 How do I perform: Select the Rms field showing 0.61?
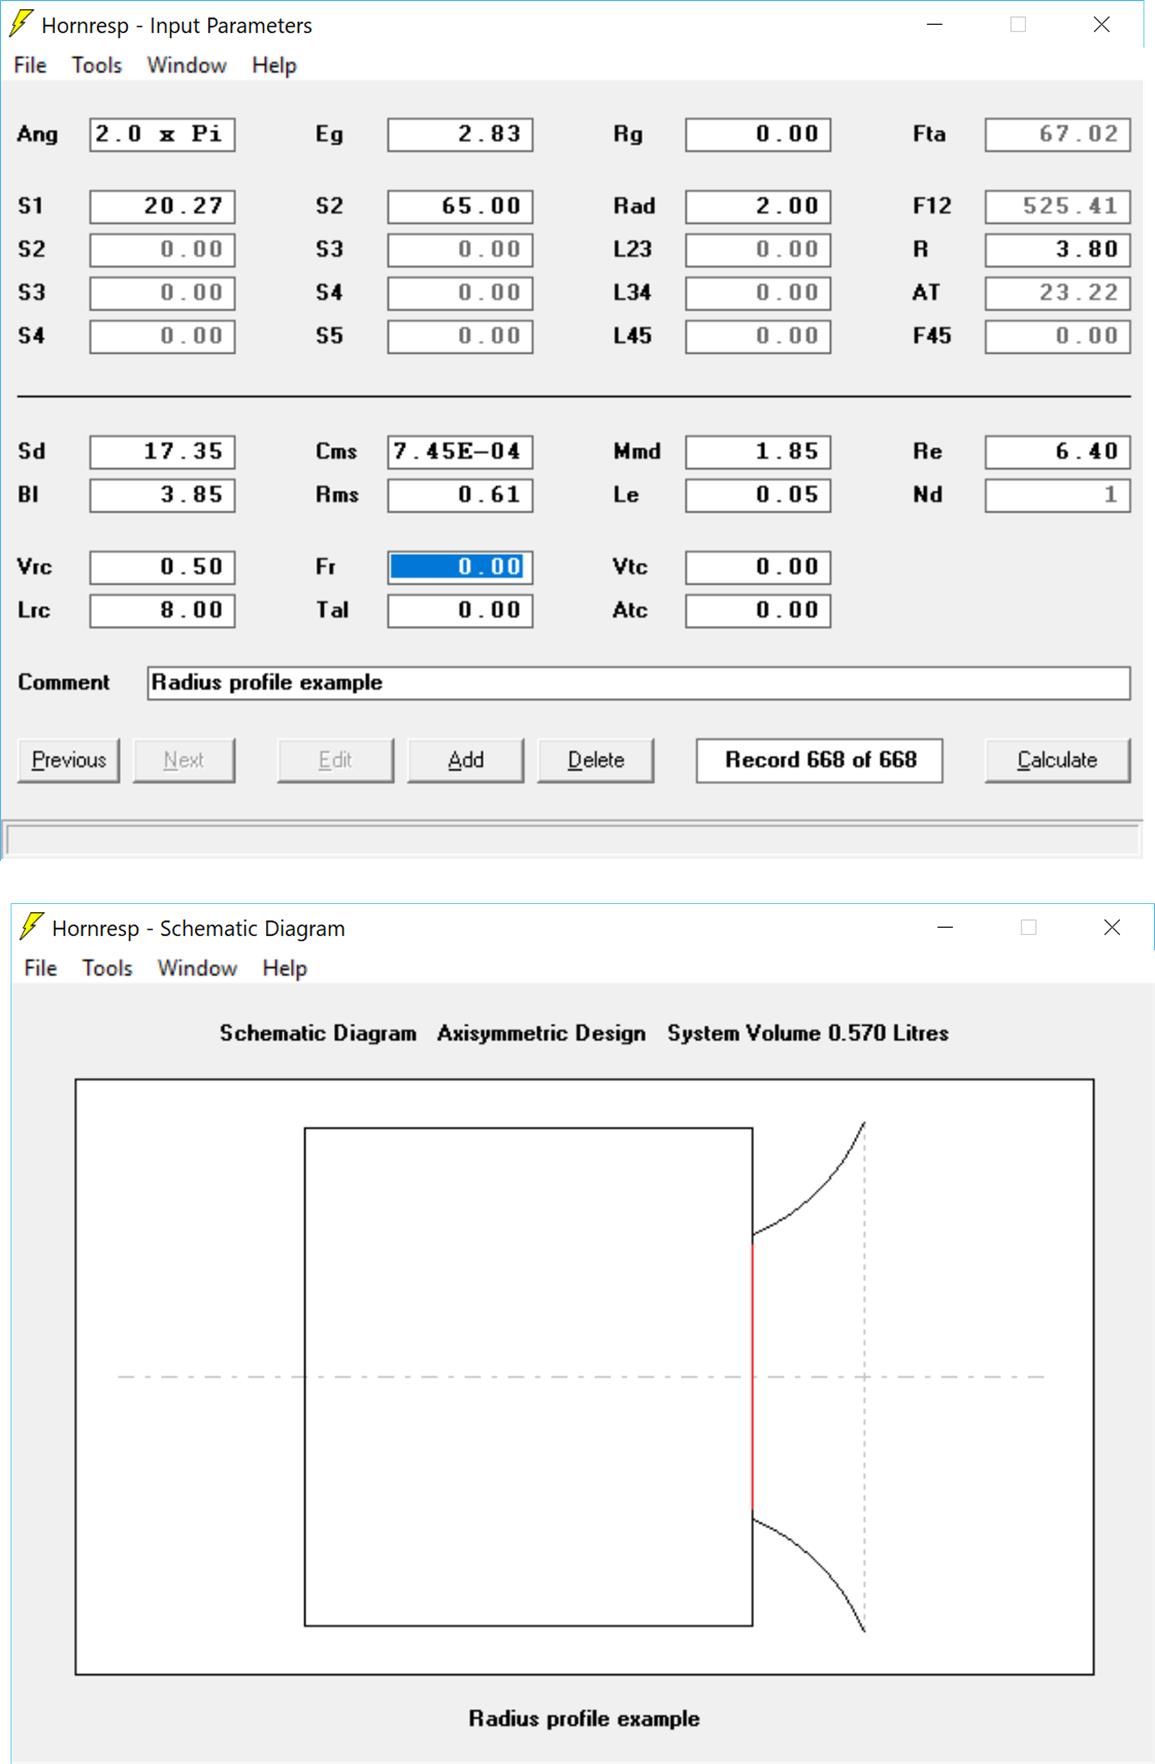(x=460, y=495)
